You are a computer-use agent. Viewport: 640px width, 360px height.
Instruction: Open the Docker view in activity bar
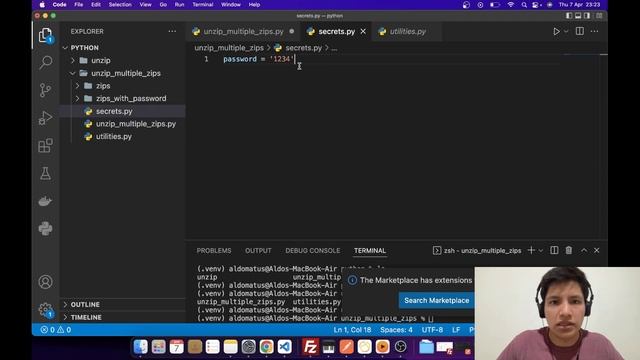click(45, 201)
